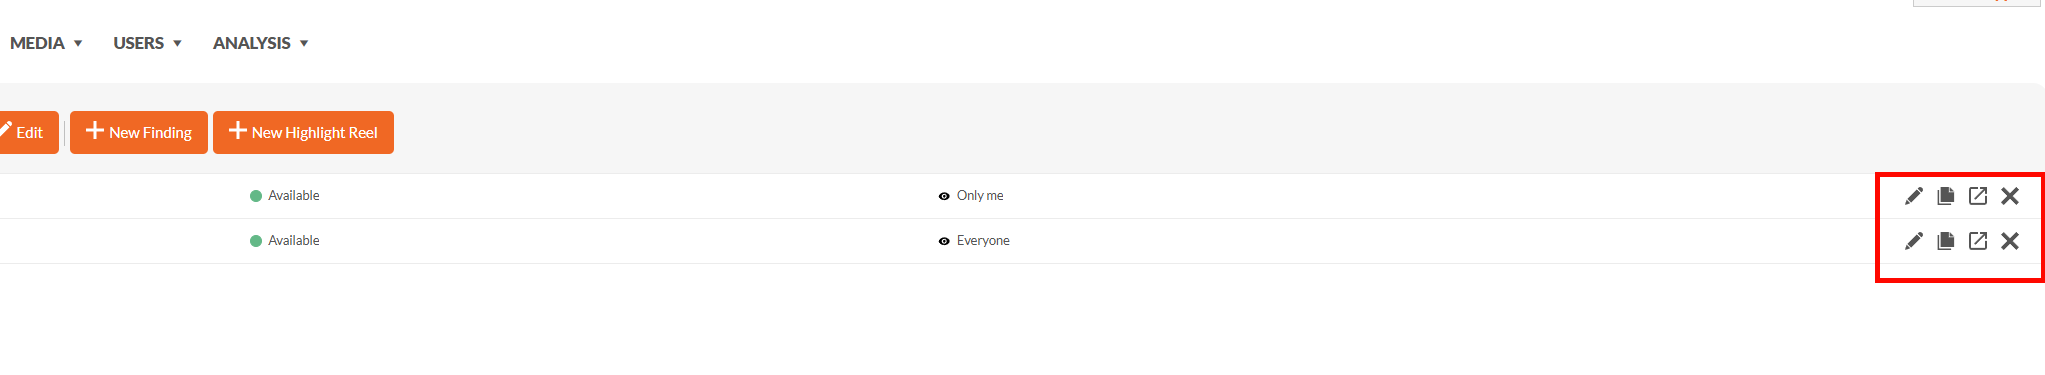The width and height of the screenshot is (2045, 375).
Task: Click the New Finding button
Action: pos(139,132)
